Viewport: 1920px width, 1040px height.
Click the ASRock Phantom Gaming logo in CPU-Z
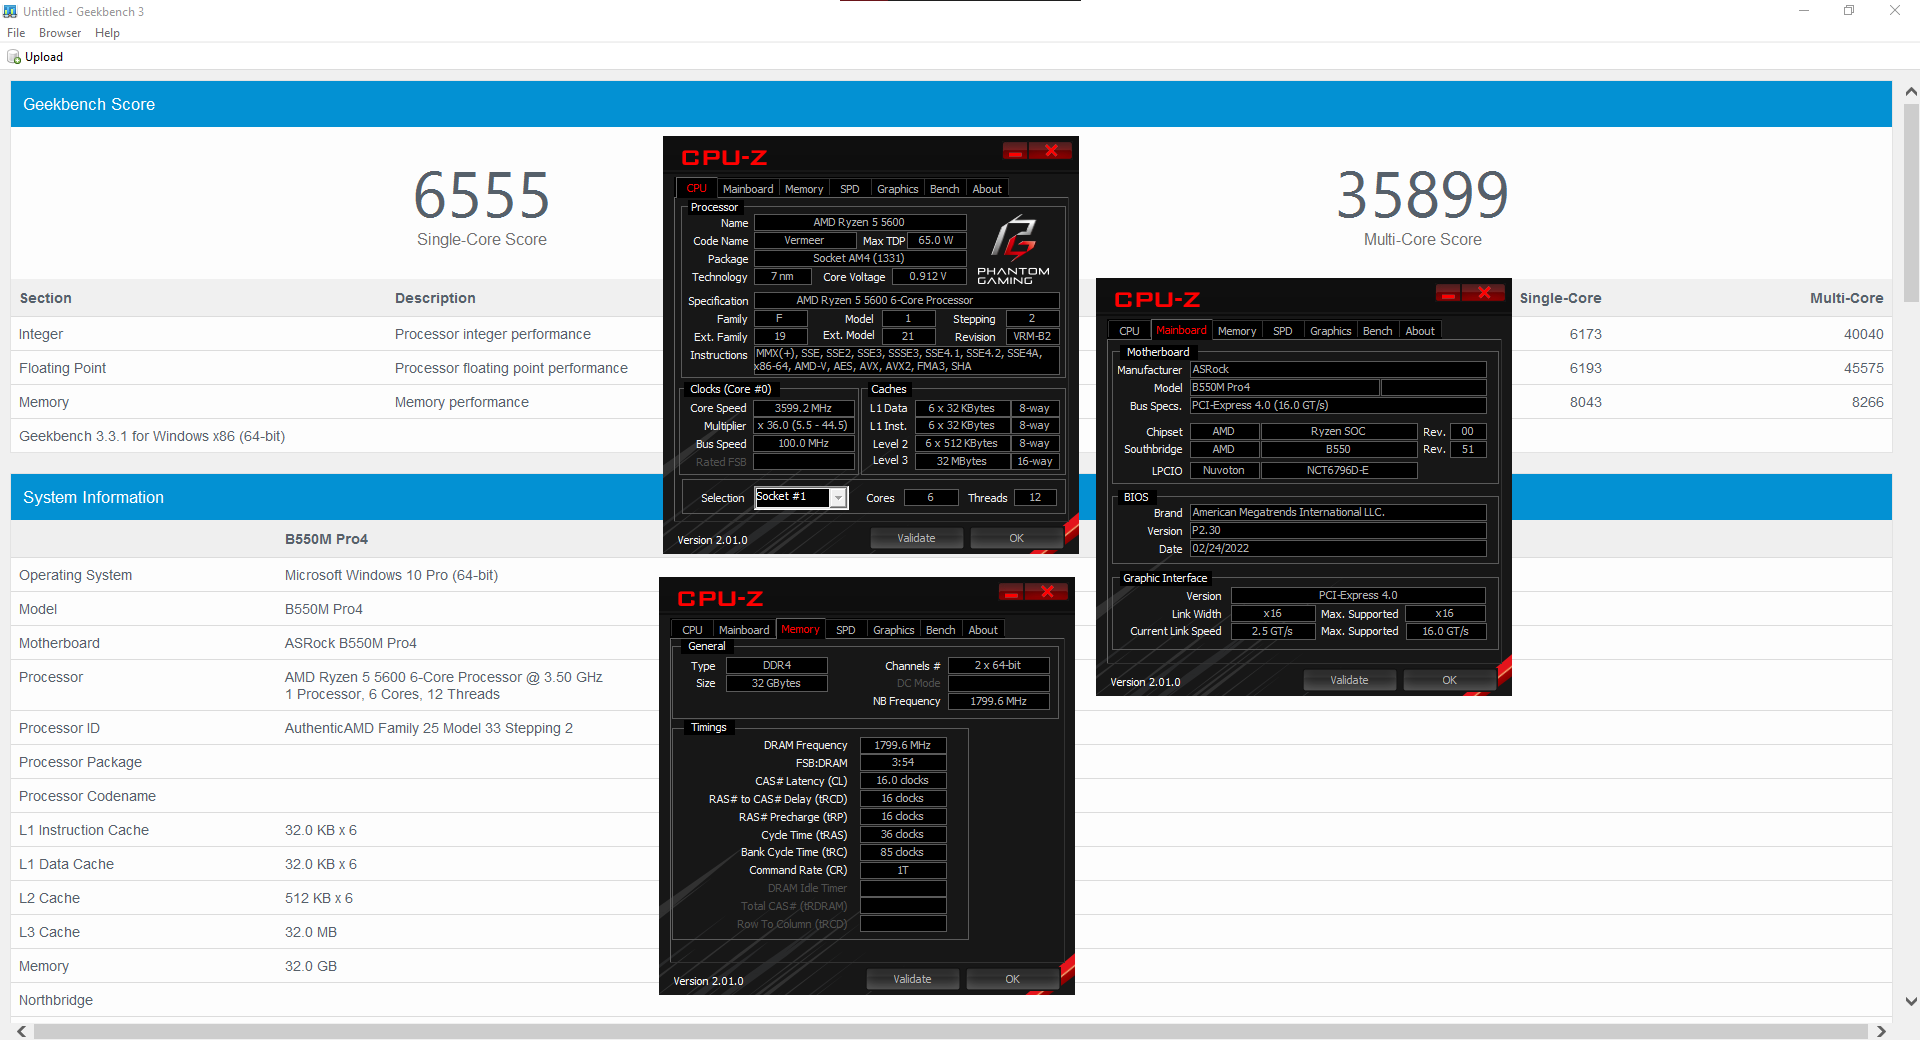click(1013, 250)
